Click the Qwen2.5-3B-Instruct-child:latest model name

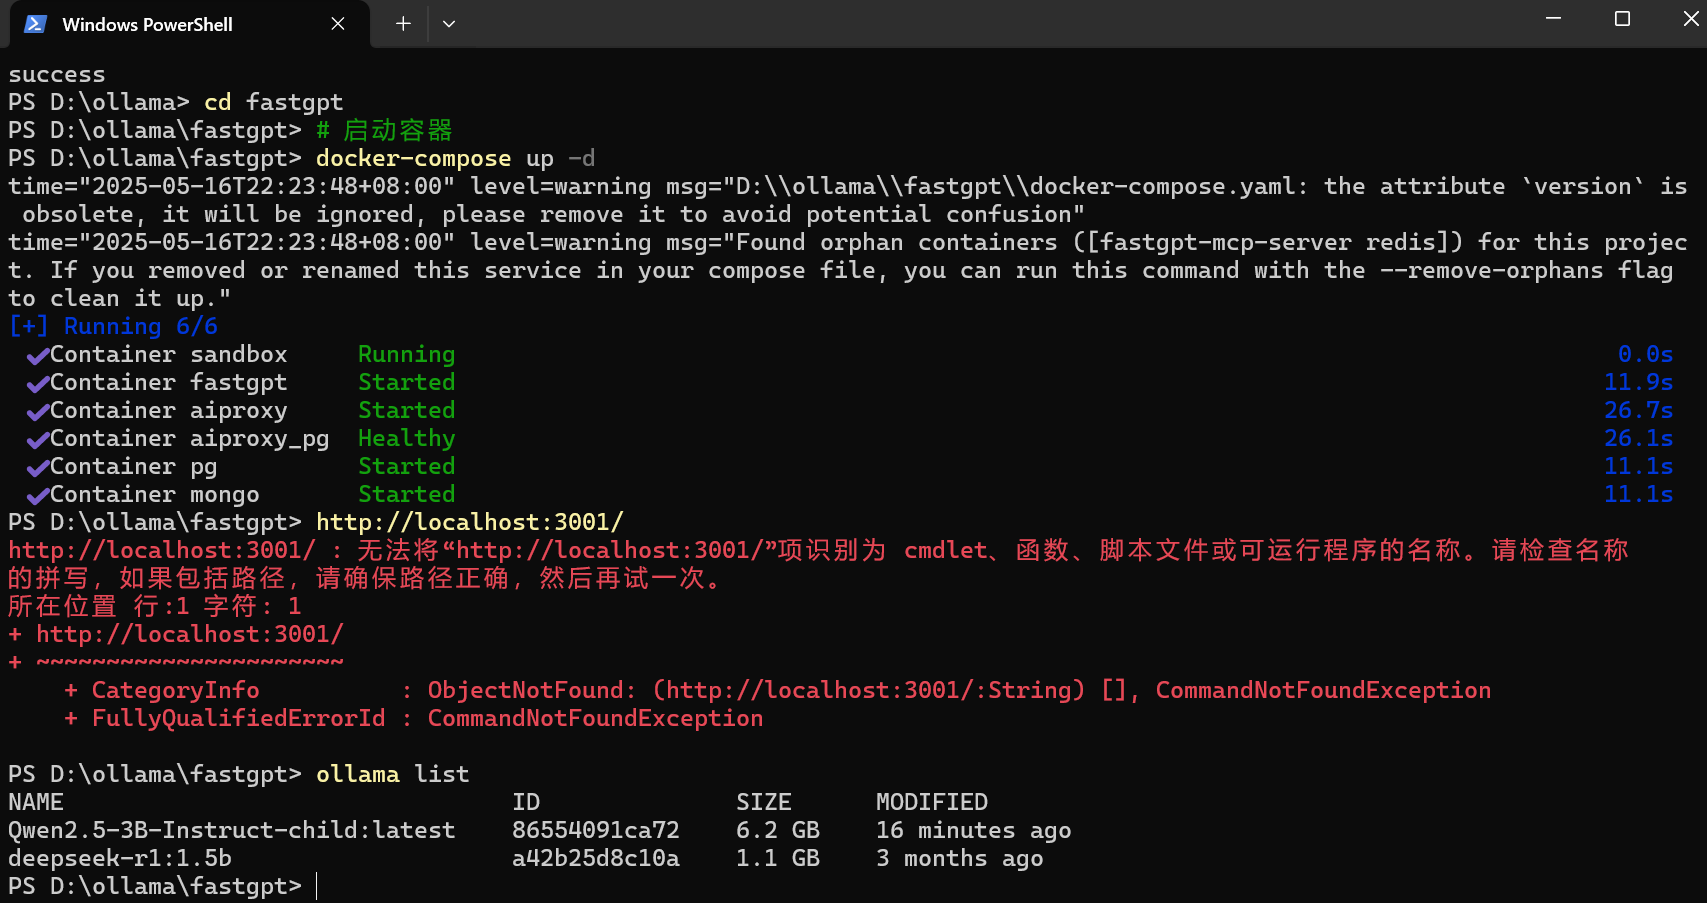coord(231,830)
